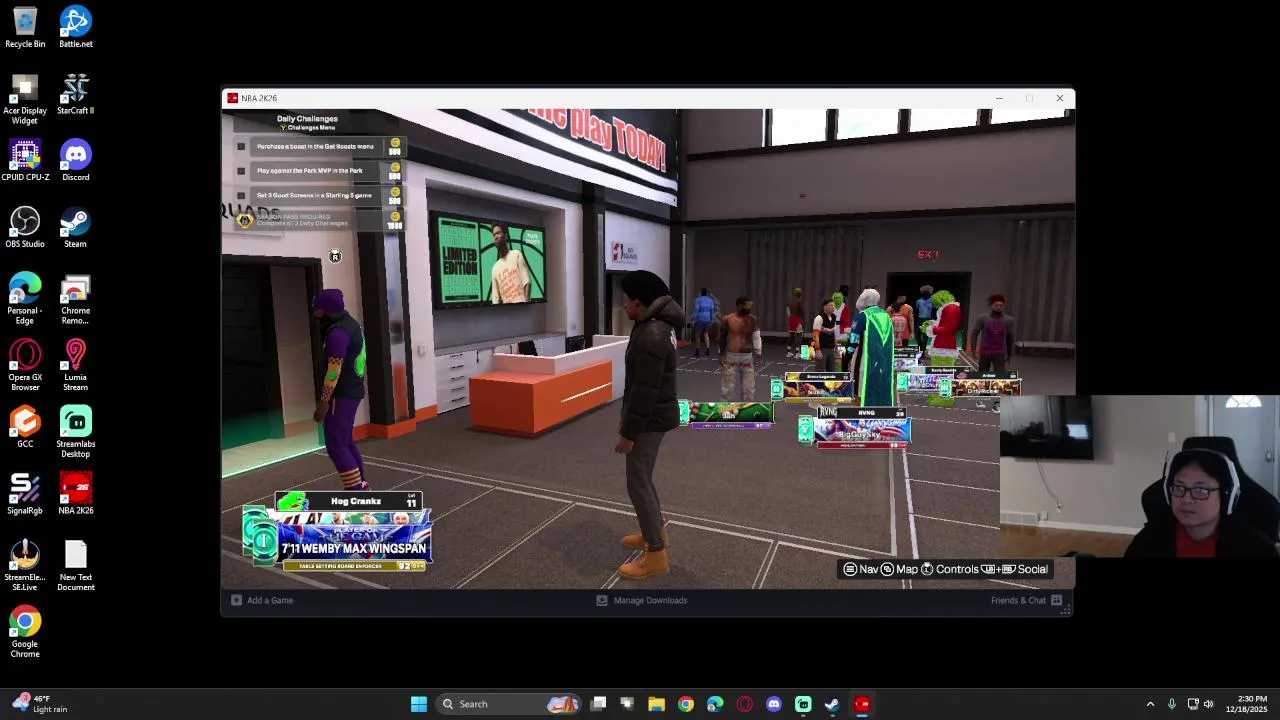The height and width of the screenshot is (720, 1280).
Task: Open network settings tray icon
Action: [1192, 704]
